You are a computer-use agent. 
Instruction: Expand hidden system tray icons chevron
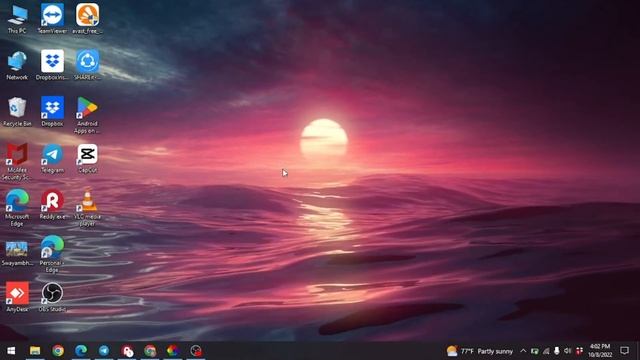pos(523,351)
